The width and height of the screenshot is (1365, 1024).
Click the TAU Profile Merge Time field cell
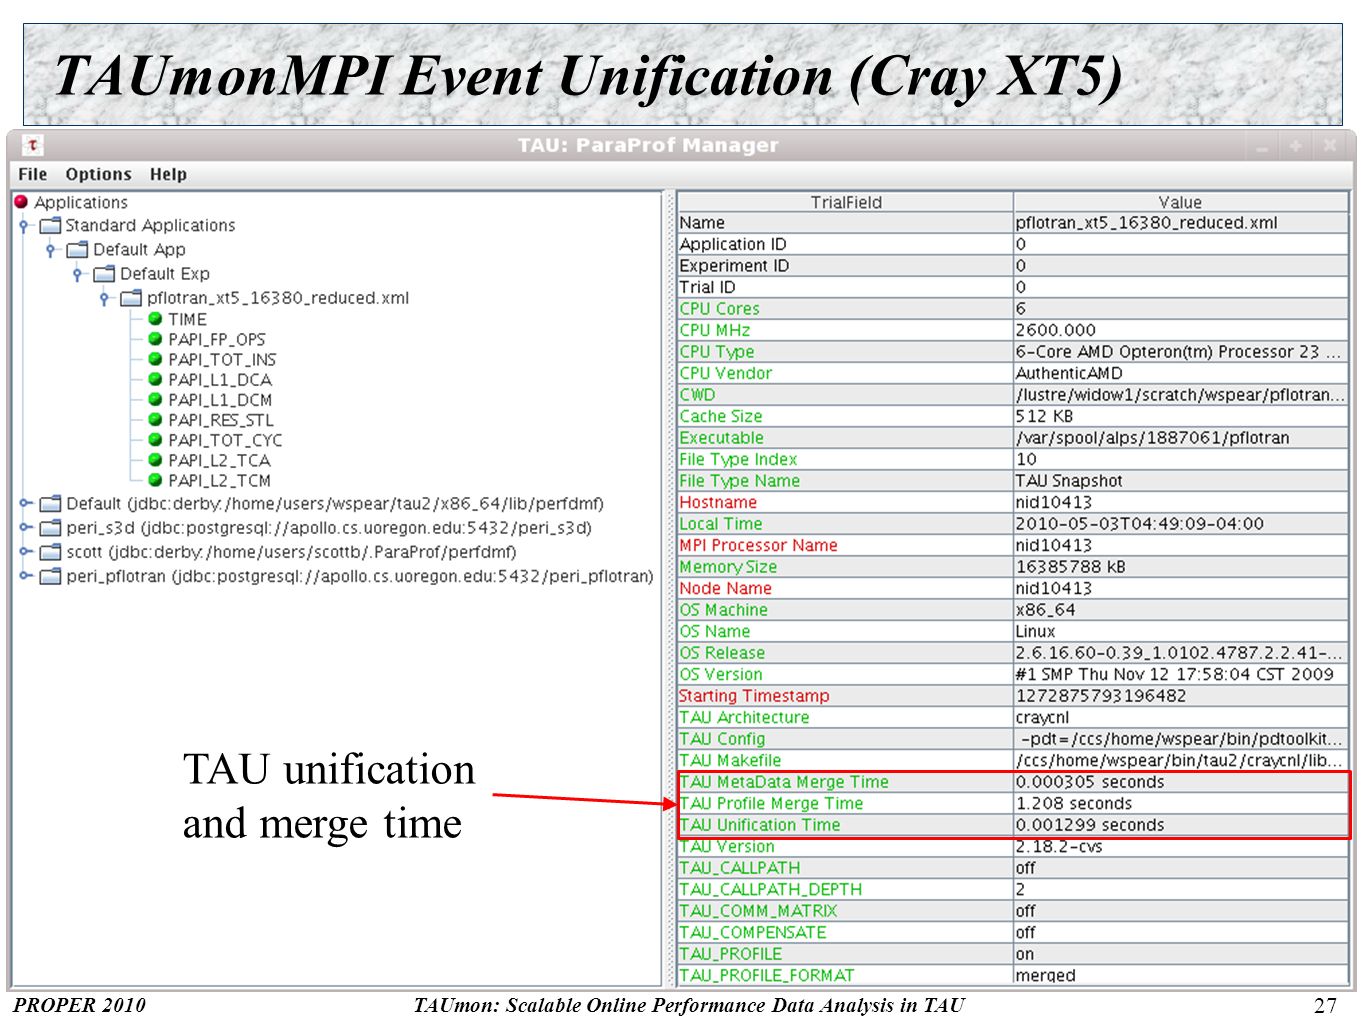846,803
